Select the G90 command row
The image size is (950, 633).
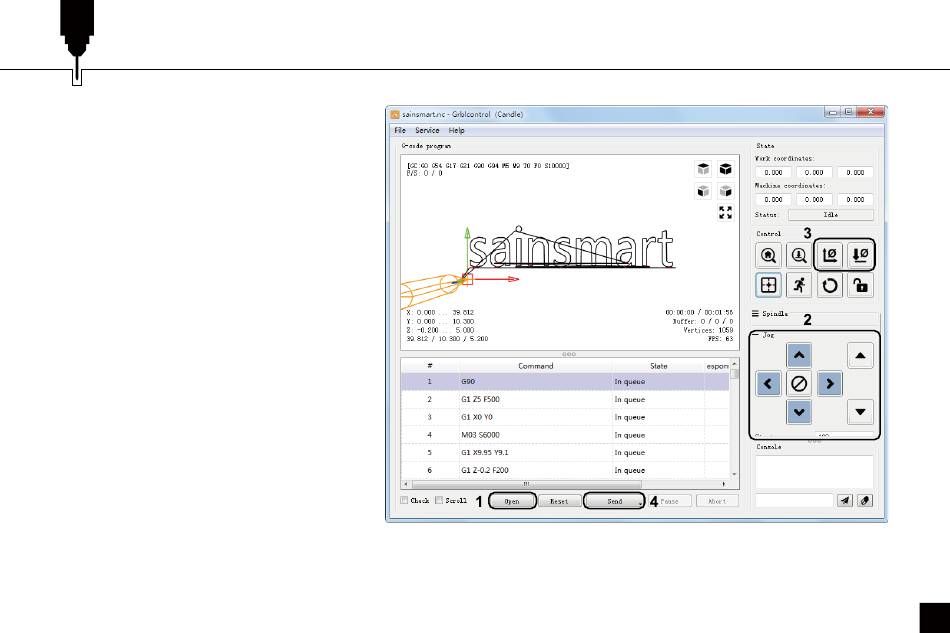(565, 382)
